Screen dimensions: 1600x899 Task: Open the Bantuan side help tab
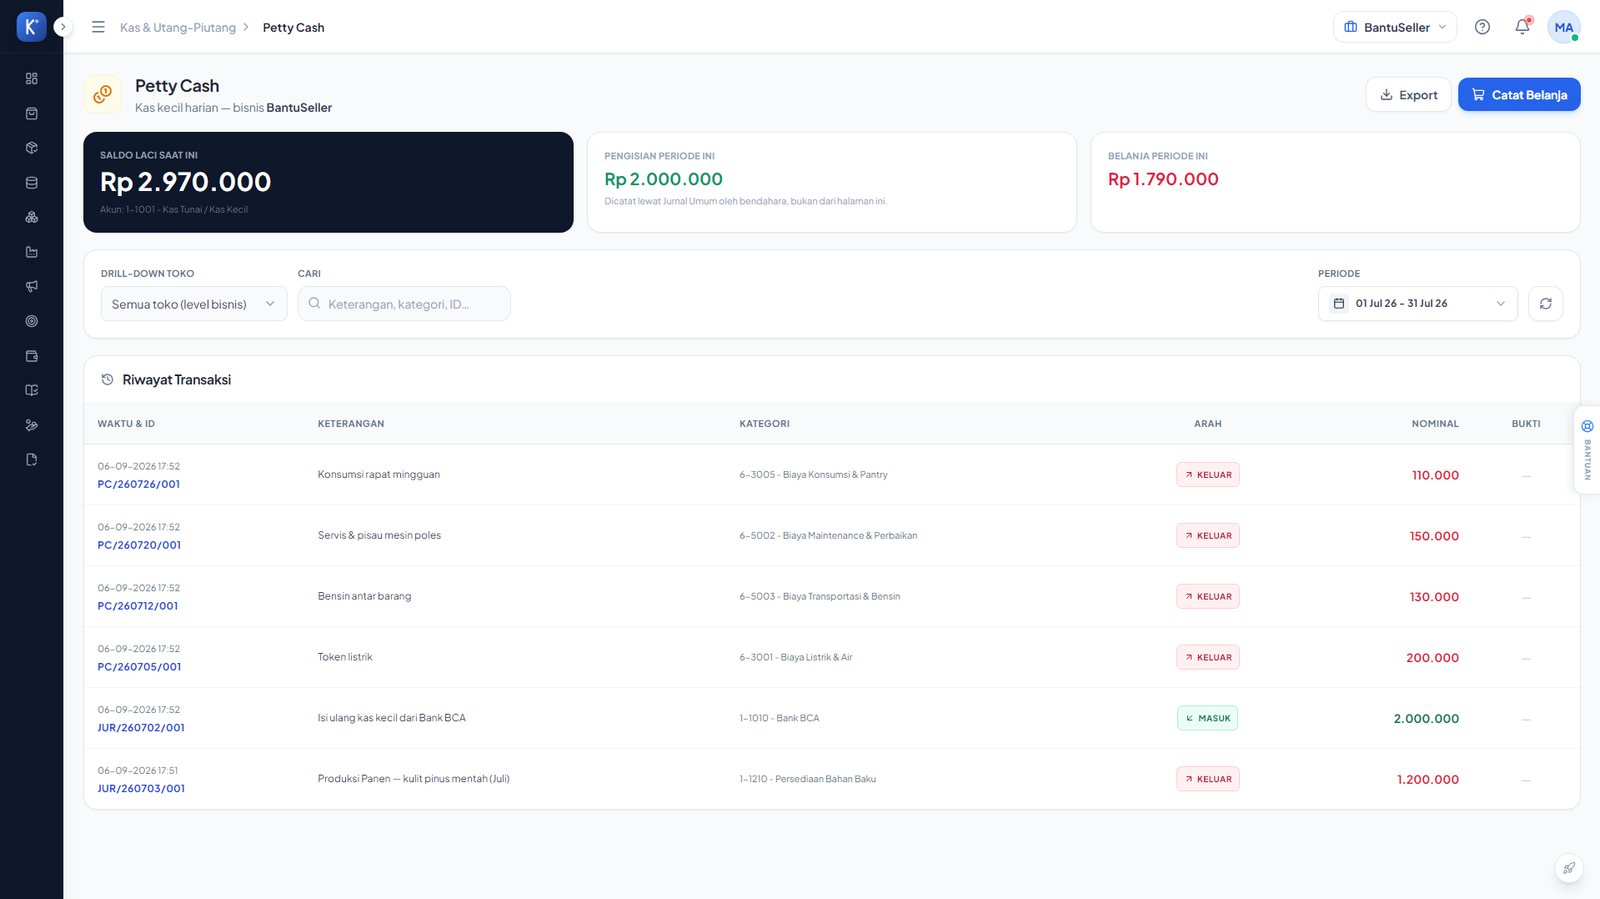pos(1587,449)
